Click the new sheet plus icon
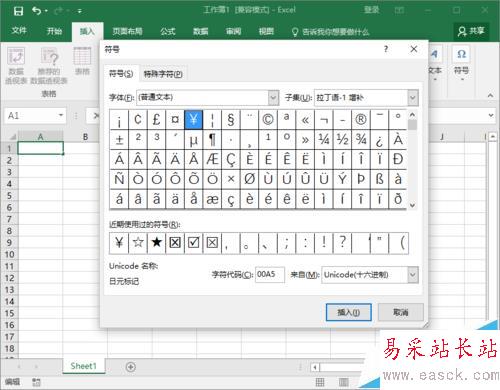This screenshot has height=390, width=500. (x=131, y=367)
